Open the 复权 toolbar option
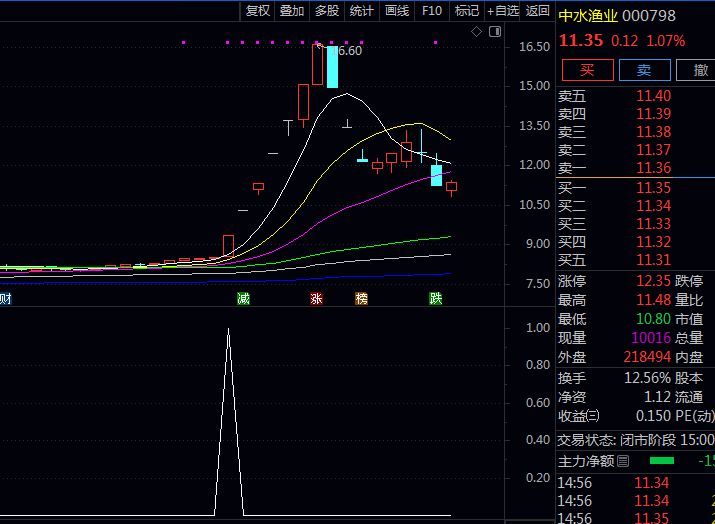 coord(258,11)
